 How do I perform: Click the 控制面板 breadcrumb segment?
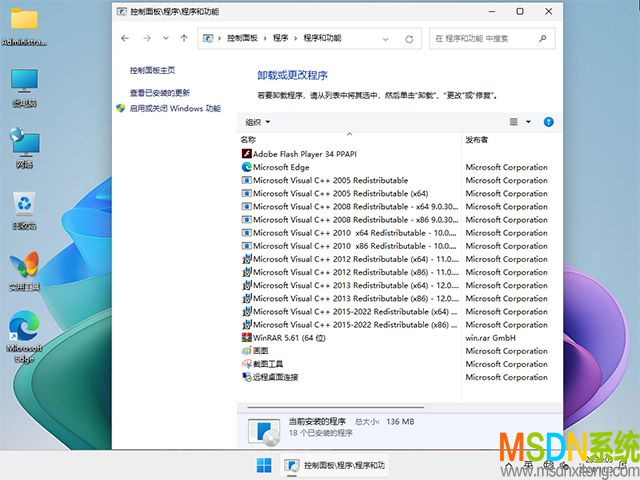point(242,38)
